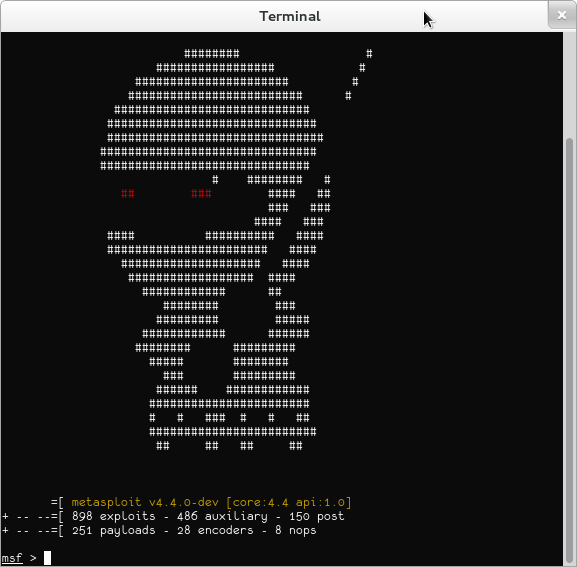Click the Terminal title bar text
The height and width of the screenshot is (567, 577).
pos(290,16)
